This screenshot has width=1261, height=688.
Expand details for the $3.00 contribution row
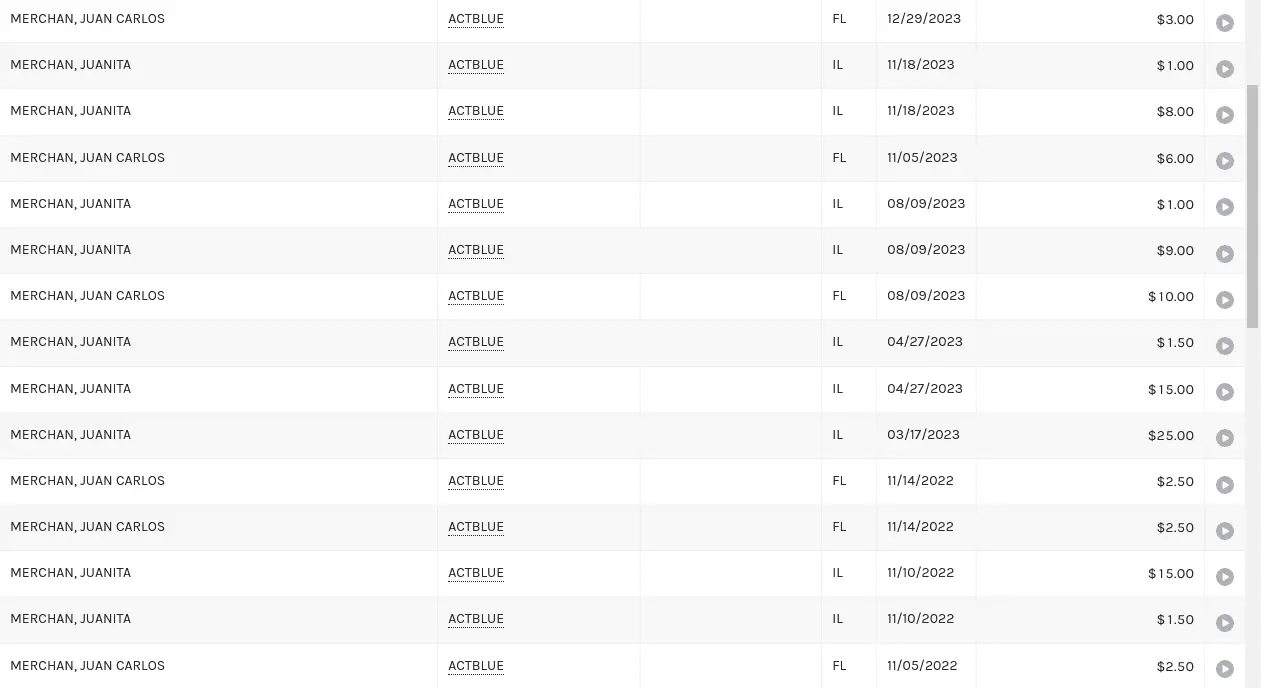pyautogui.click(x=1224, y=23)
